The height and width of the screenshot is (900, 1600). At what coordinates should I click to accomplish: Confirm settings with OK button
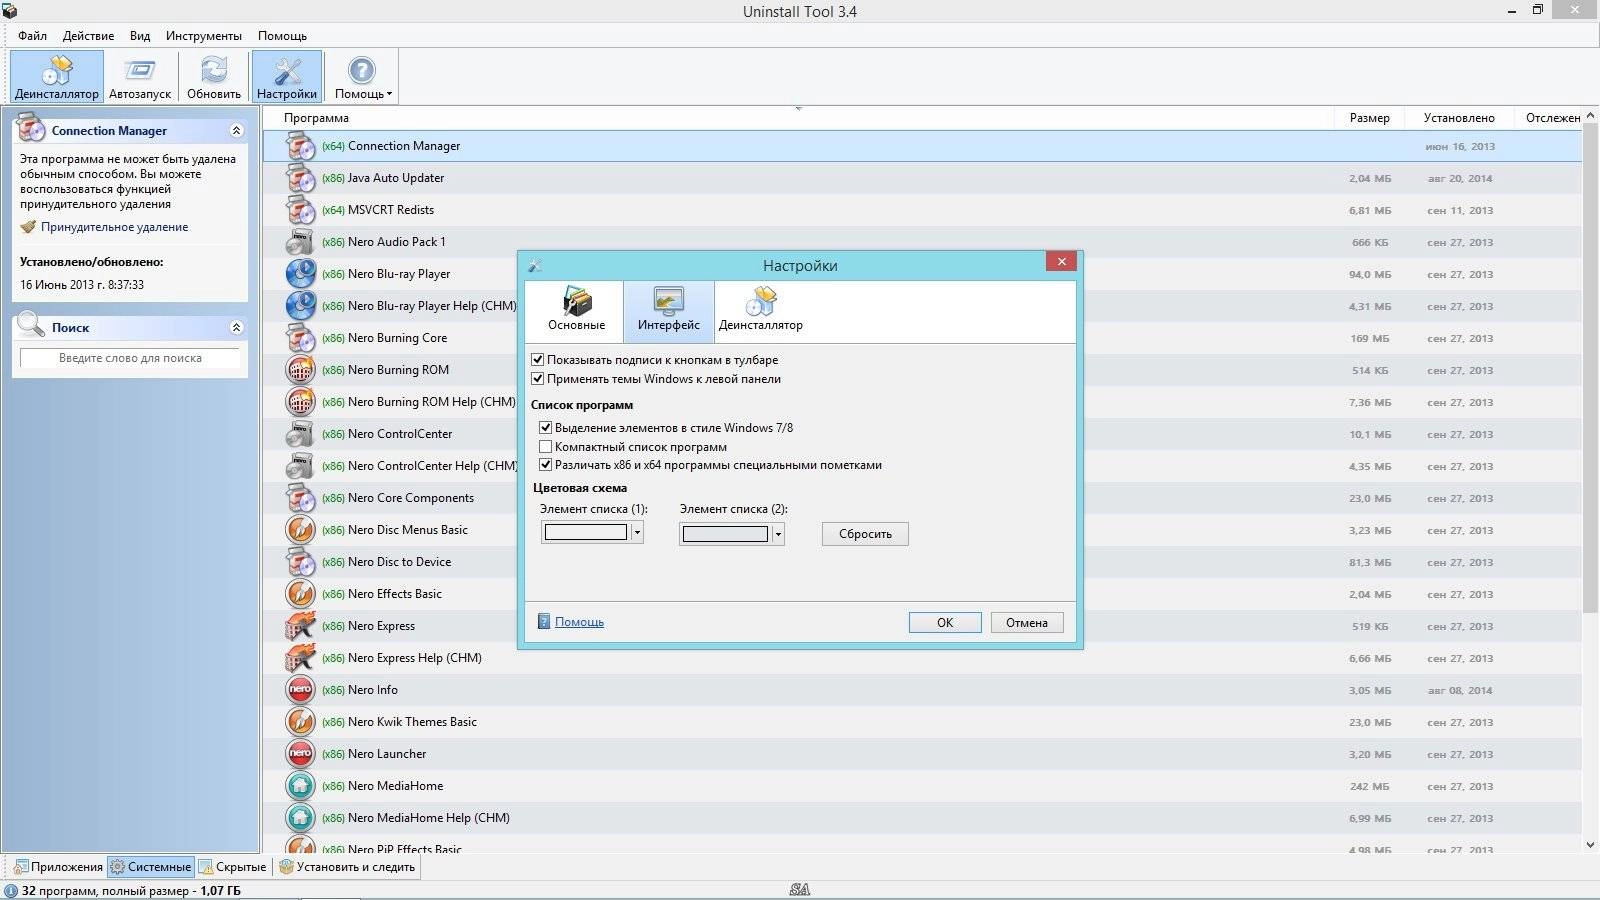(945, 622)
